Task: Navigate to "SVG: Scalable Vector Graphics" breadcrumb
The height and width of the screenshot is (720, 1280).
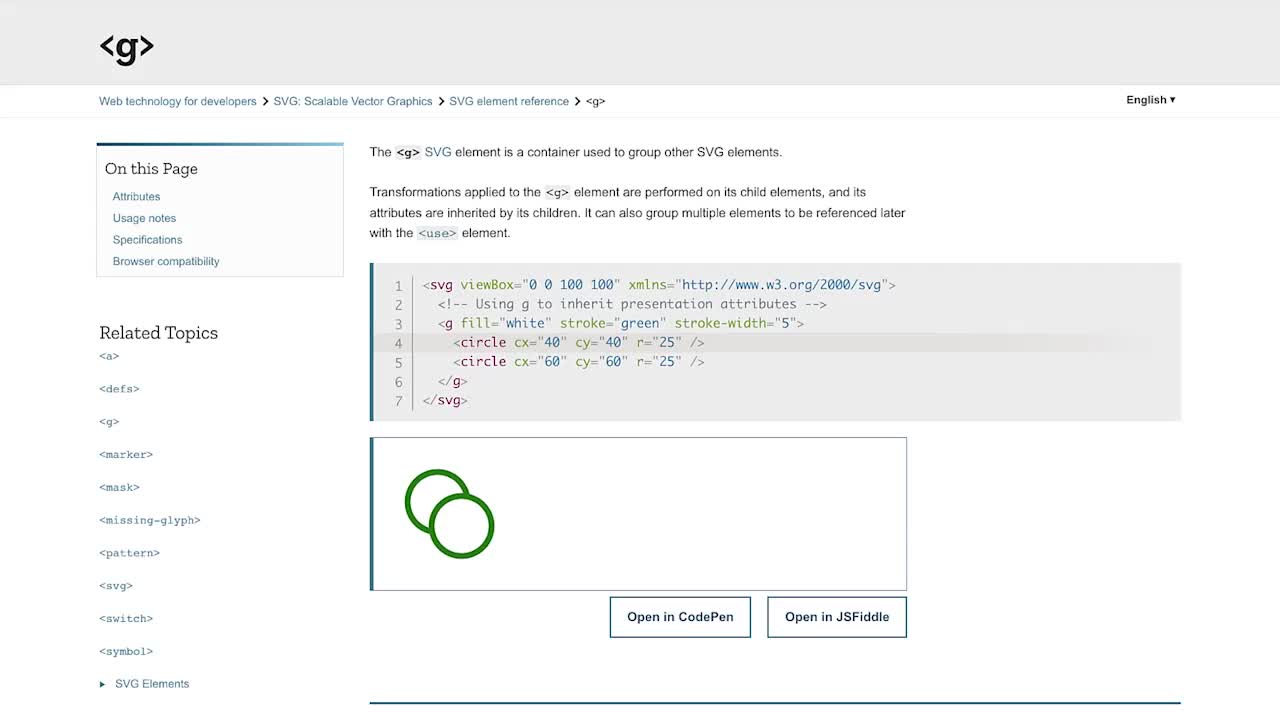Action: [353, 101]
